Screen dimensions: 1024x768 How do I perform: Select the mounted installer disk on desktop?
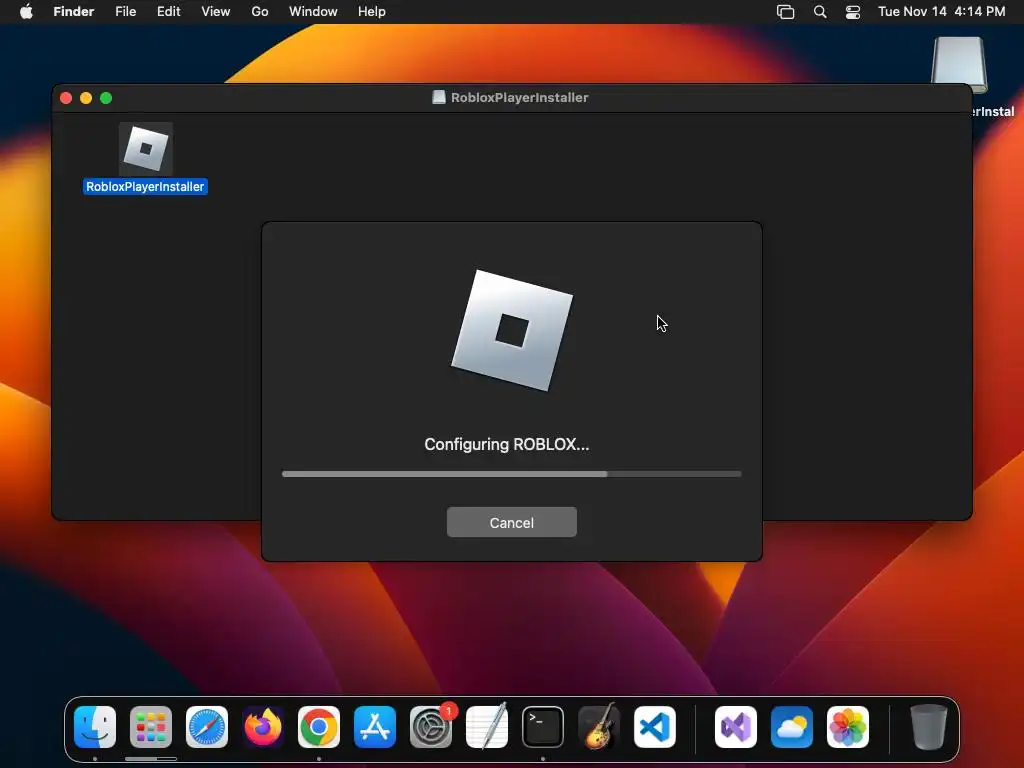point(959,65)
